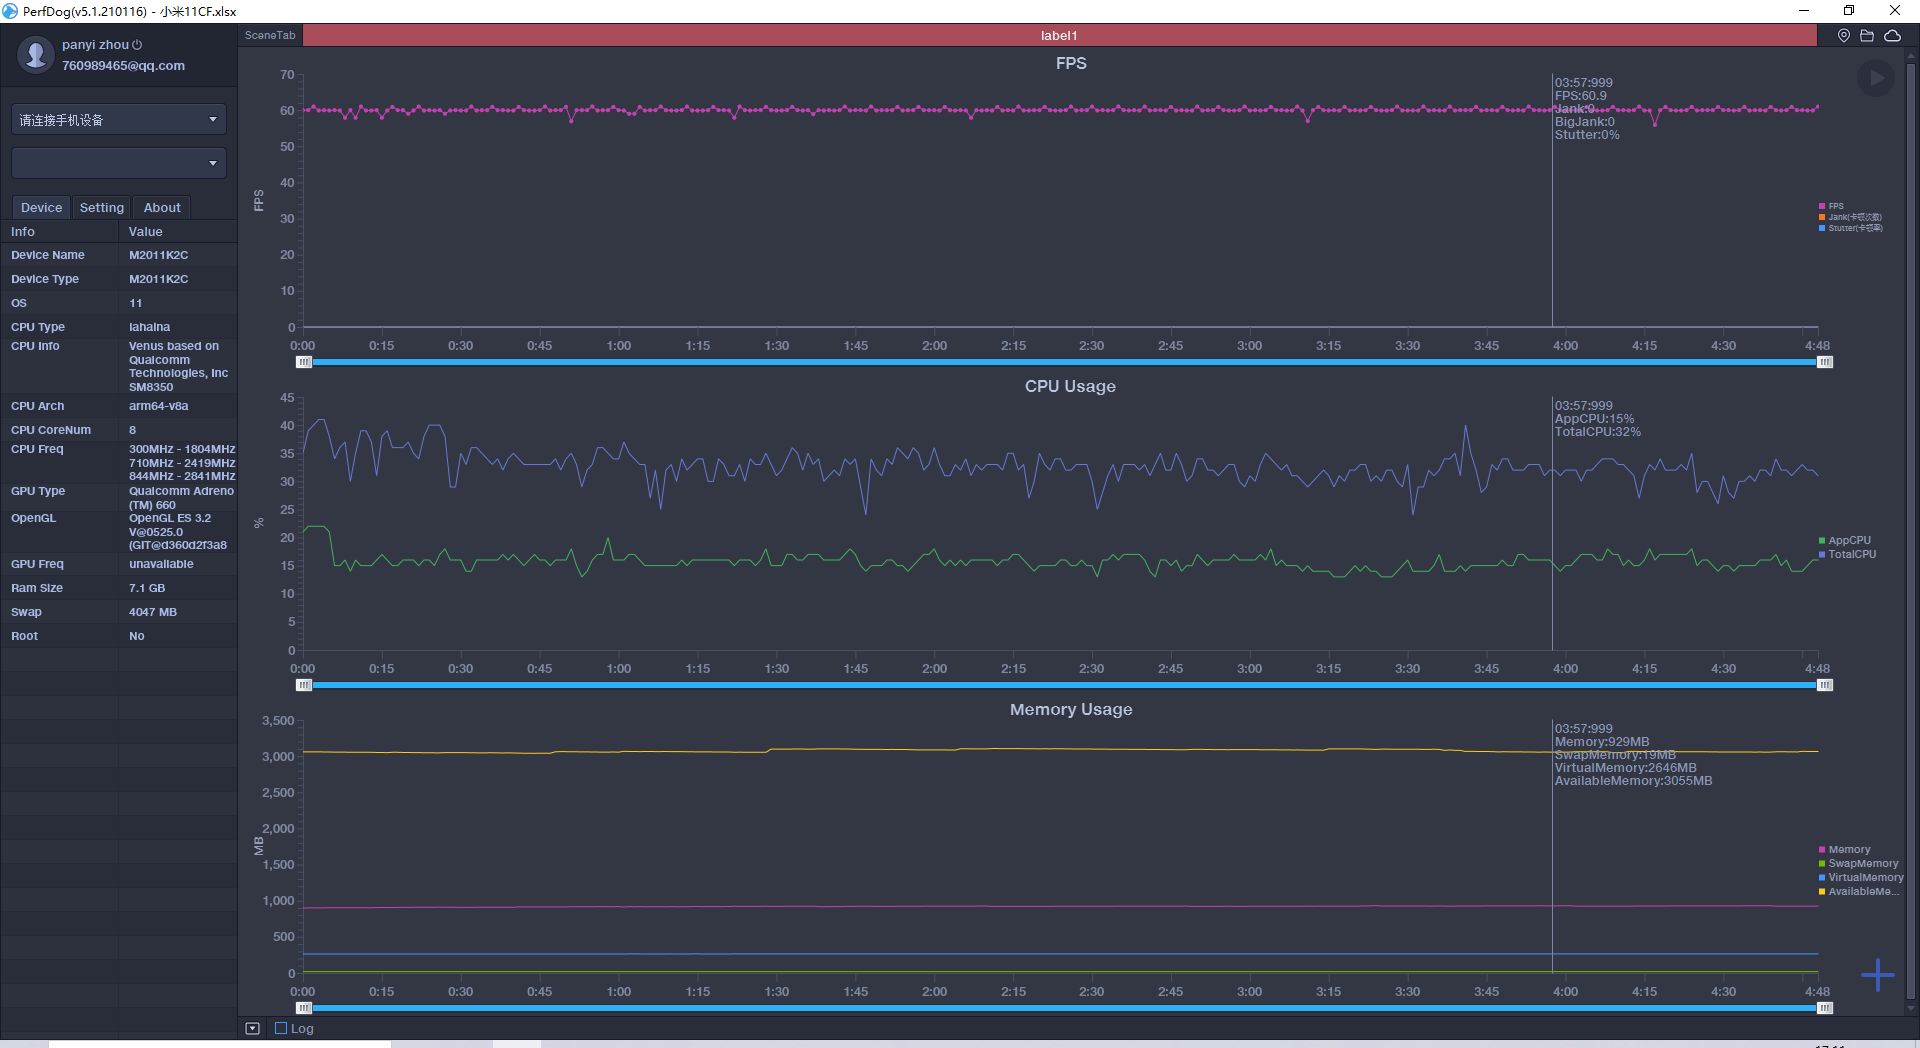Click the label1 scene bar

1060,35
